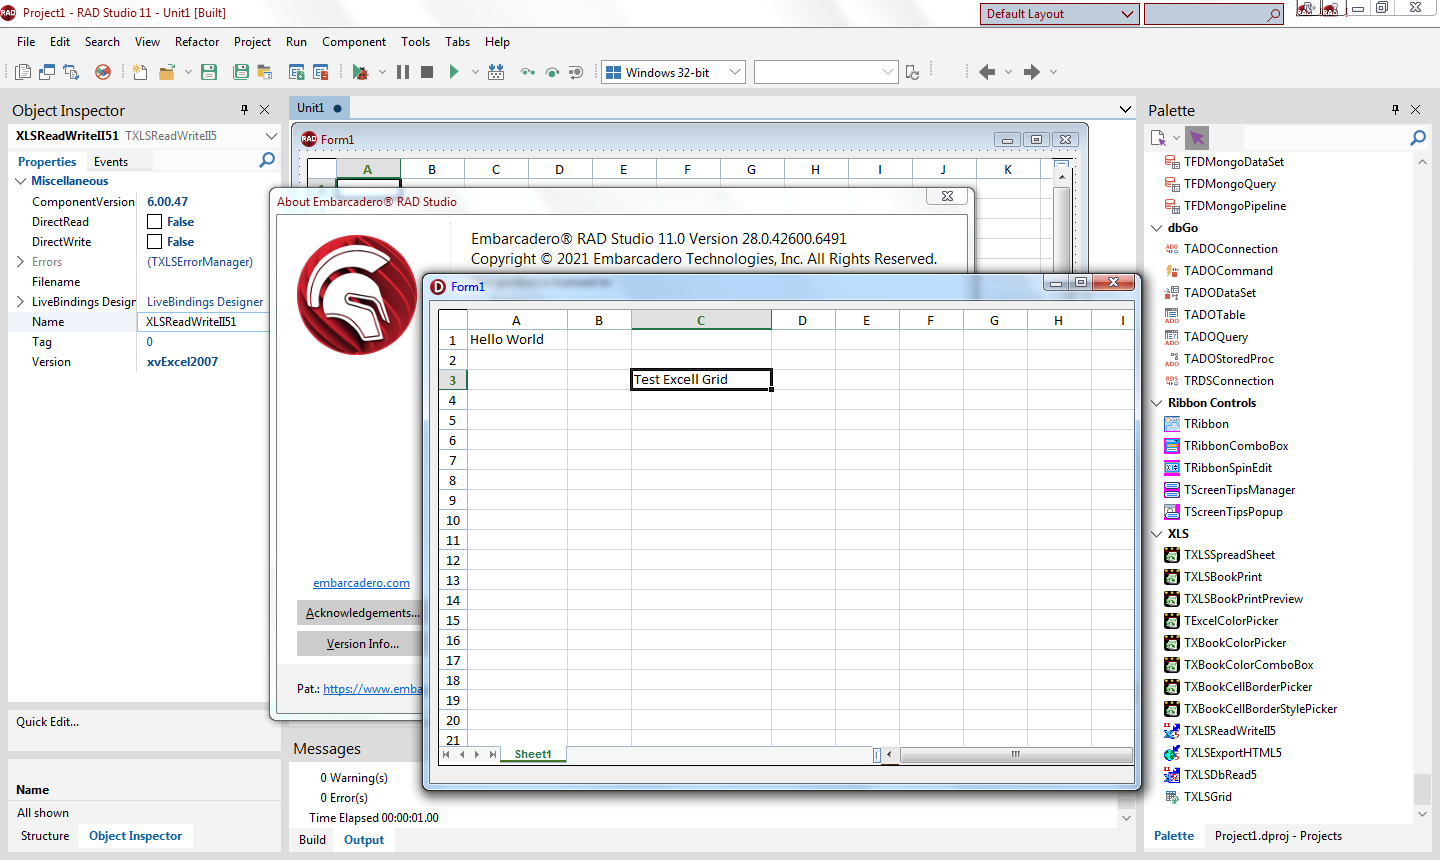The height and width of the screenshot is (860, 1440).
Task: Open the Project1.dproj - Projects tab
Action: 1278,836
